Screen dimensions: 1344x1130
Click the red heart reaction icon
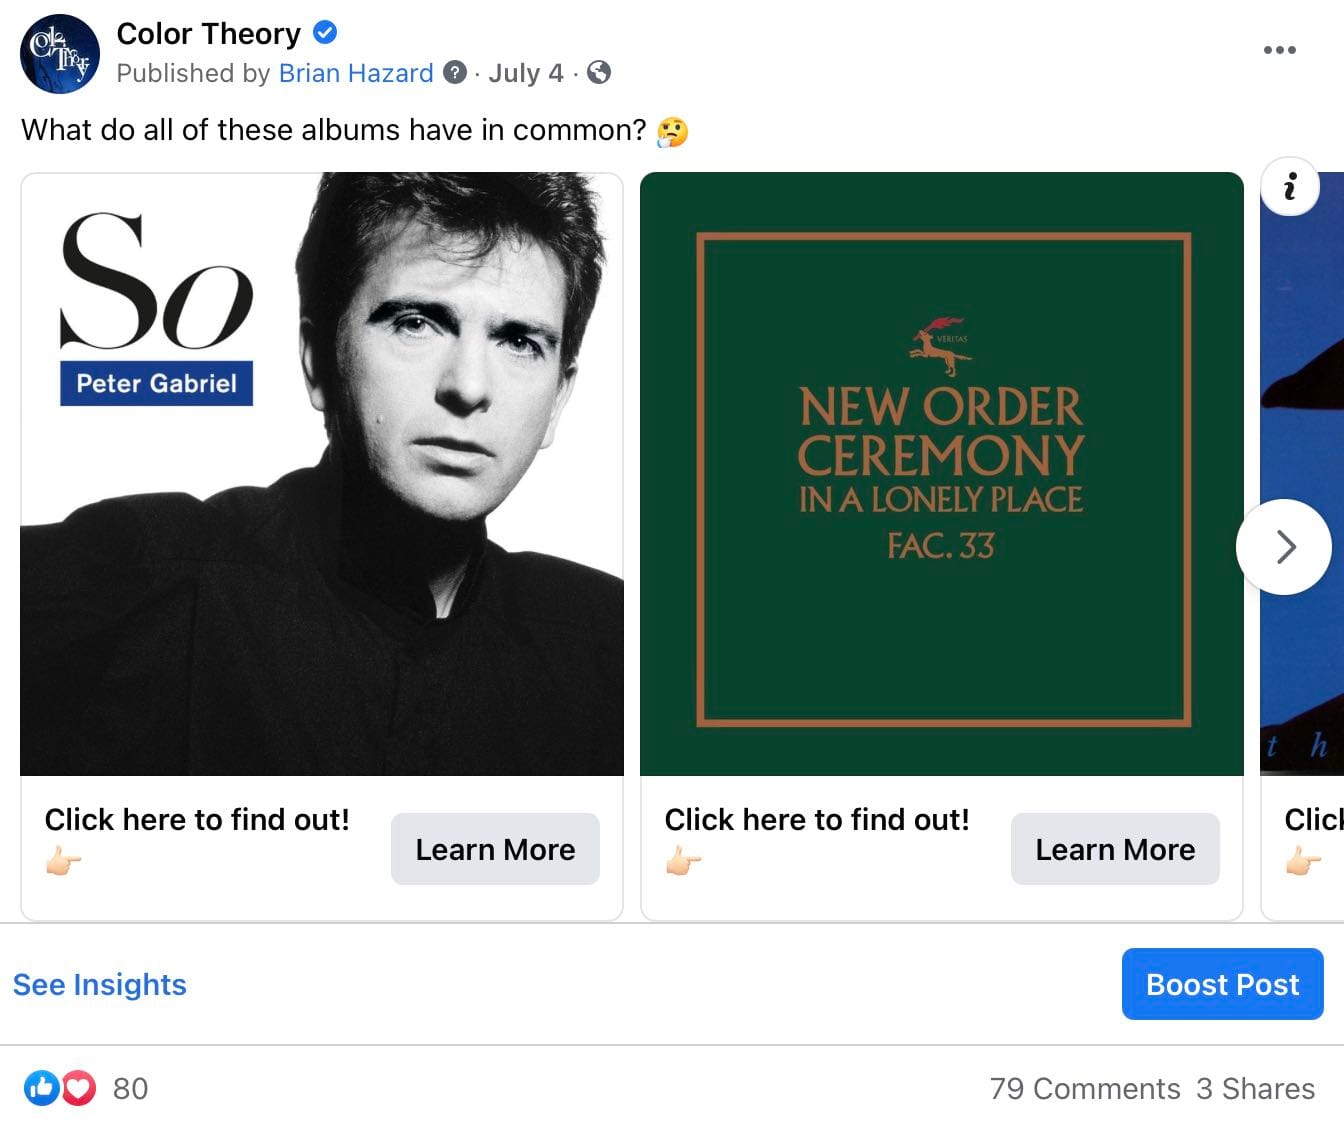(79, 1088)
